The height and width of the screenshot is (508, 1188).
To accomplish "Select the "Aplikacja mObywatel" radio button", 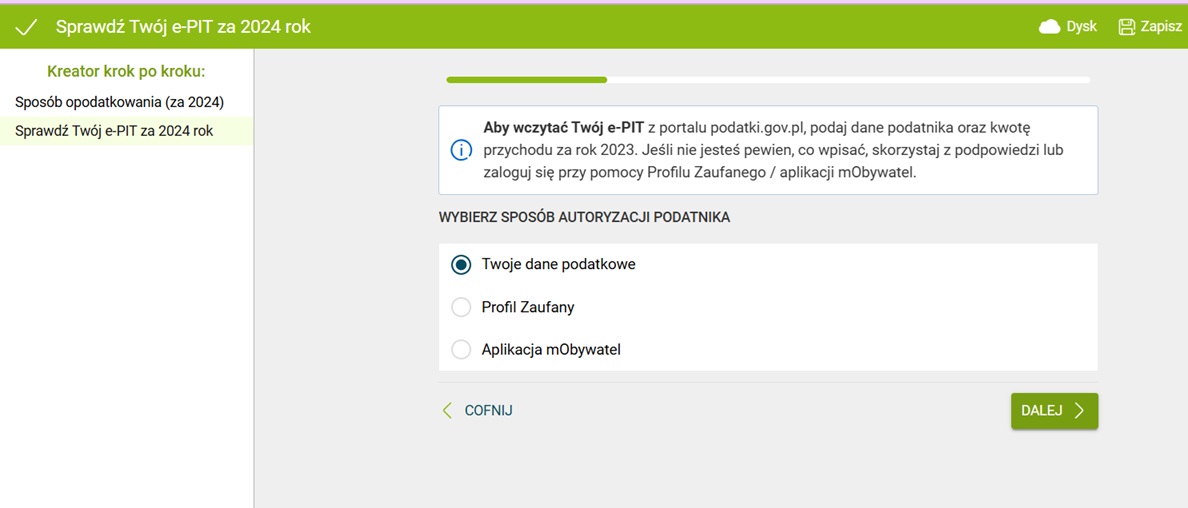I will click(461, 350).
